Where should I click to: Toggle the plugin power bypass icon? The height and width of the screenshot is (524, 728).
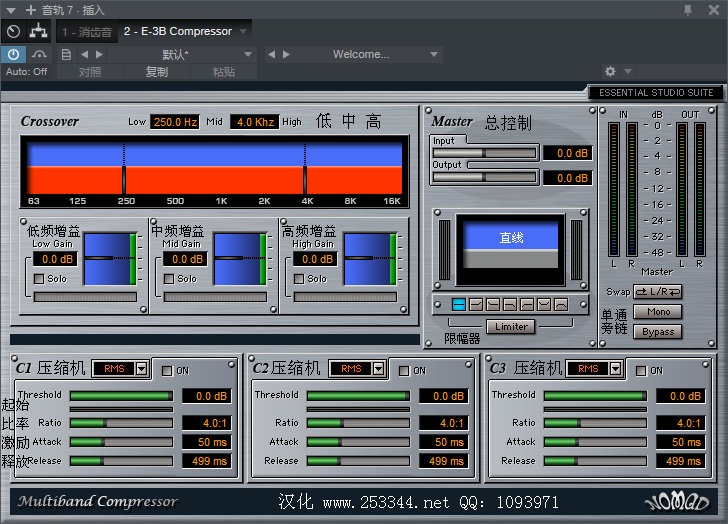[13, 54]
